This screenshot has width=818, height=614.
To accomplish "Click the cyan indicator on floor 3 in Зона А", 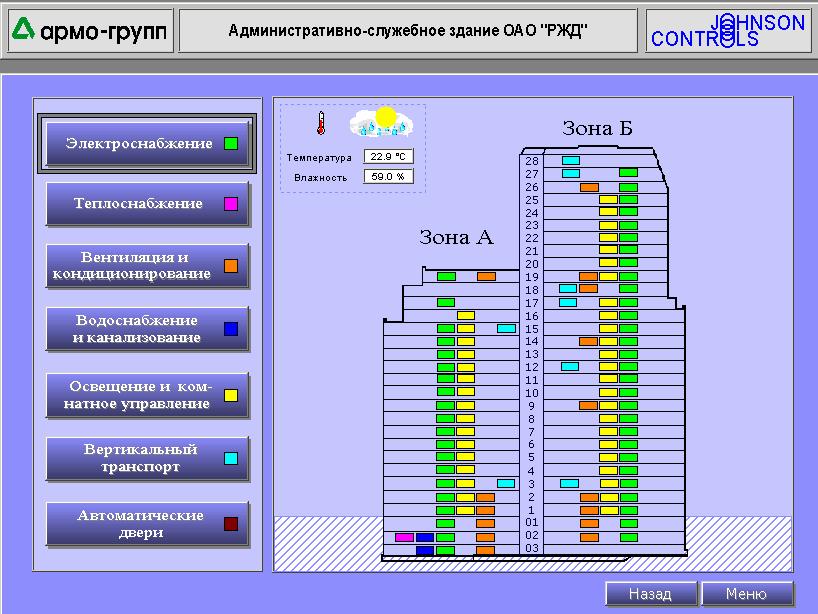I will (x=506, y=484).
